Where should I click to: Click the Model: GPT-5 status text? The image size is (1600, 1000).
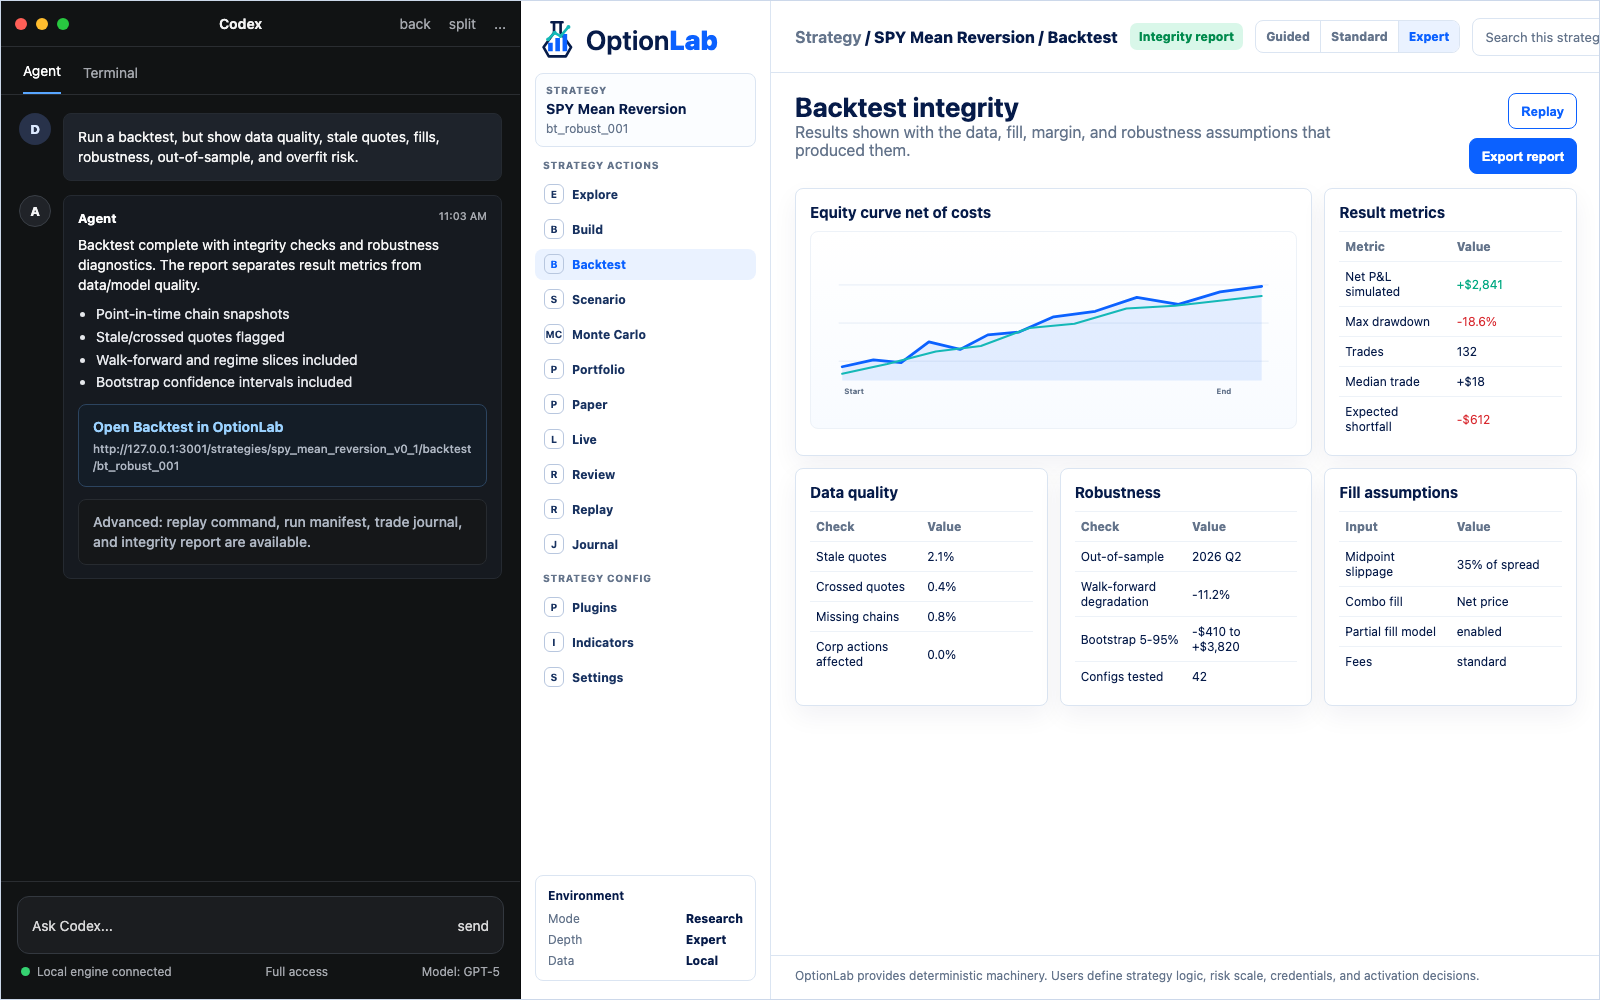(460, 971)
